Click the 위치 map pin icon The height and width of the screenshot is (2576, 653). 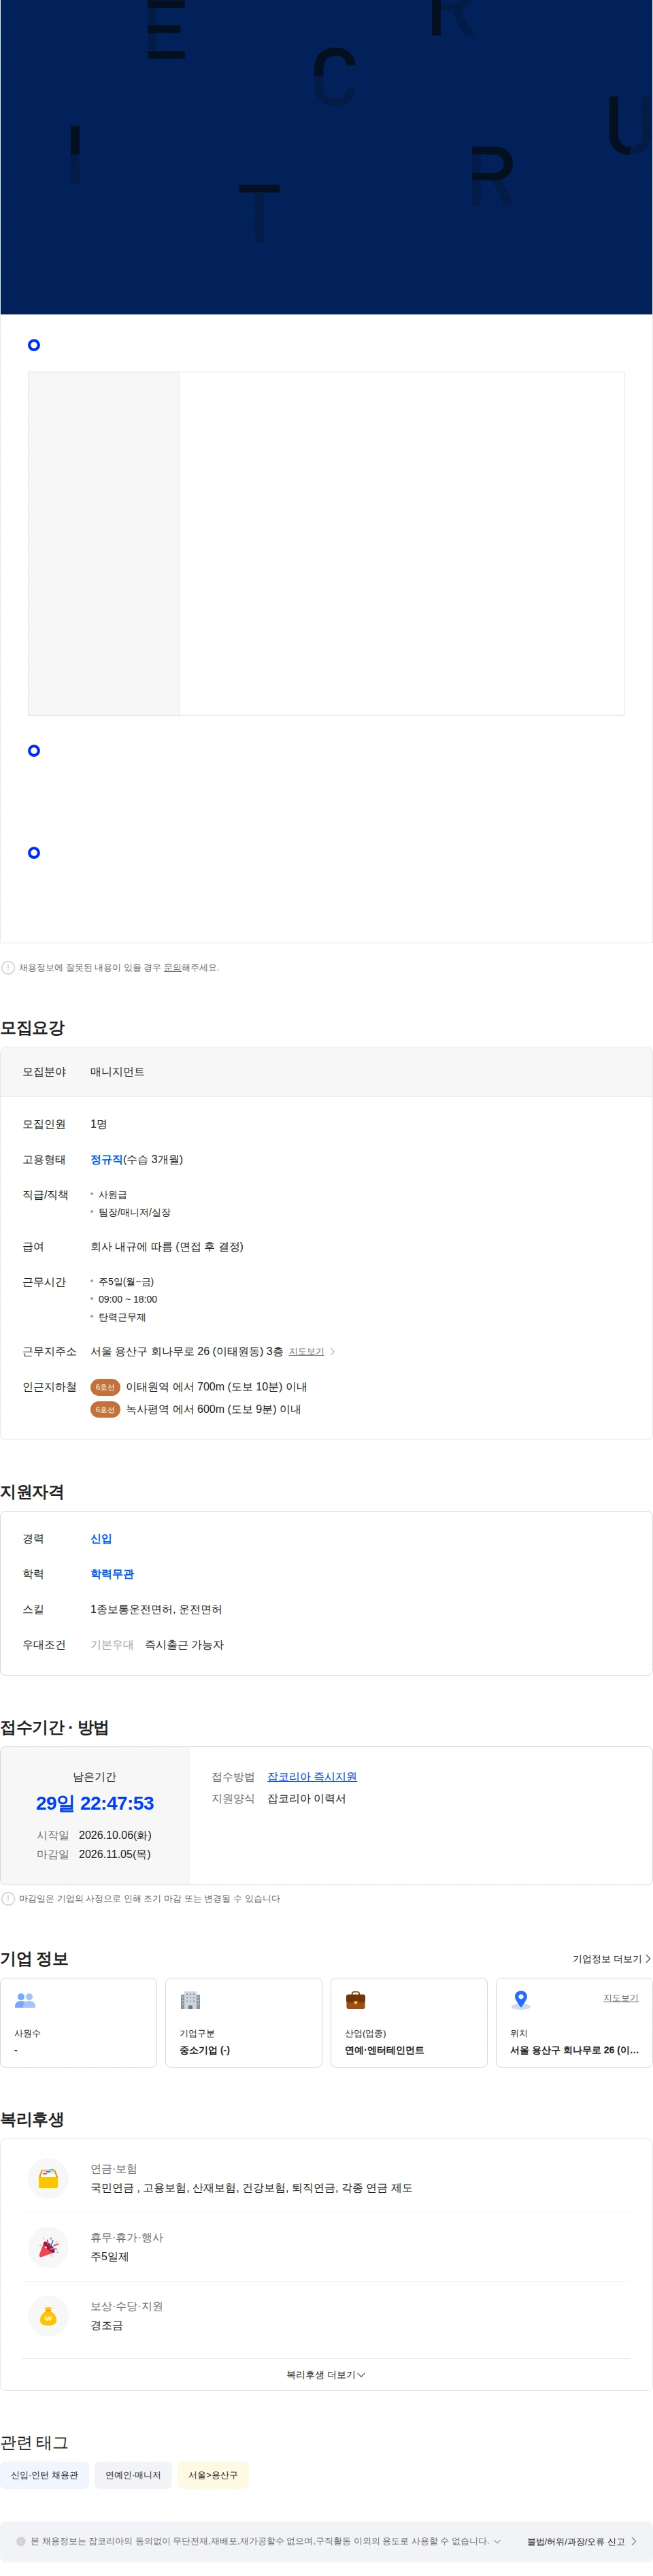[x=520, y=1999]
